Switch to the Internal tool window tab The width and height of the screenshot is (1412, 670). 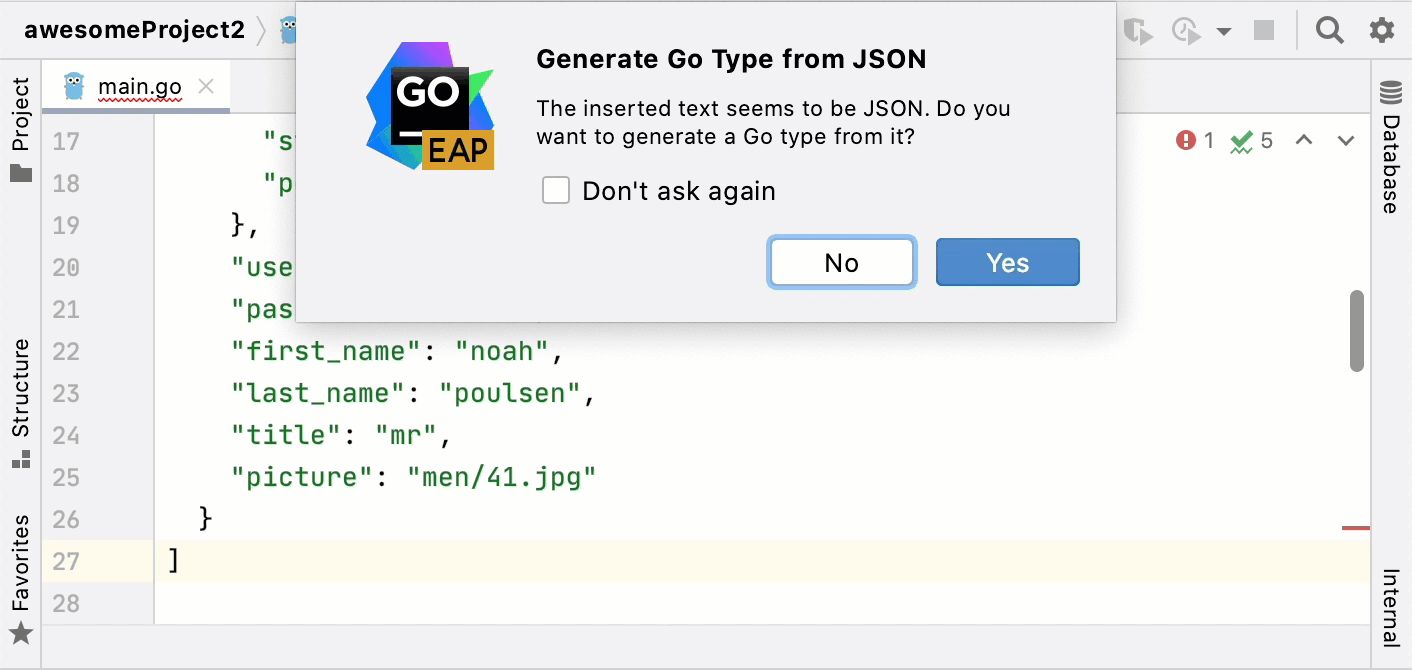tap(1389, 610)
